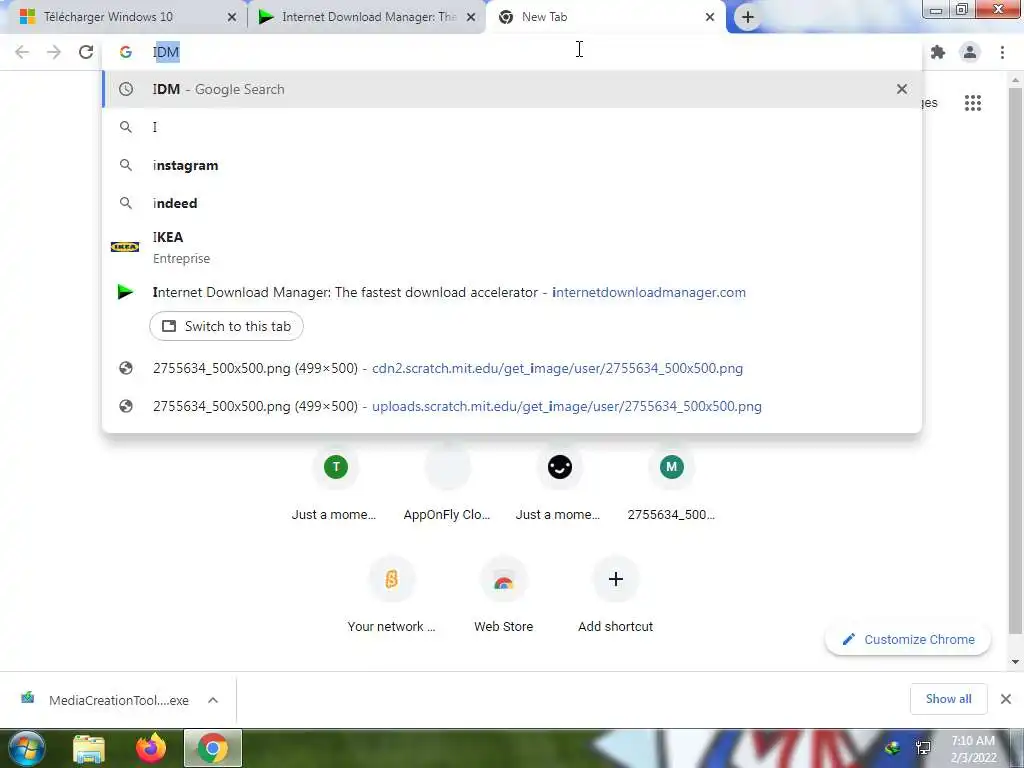Open the Web Store shortcut
Screen dimensions: 1024x768
pos(504,594)
